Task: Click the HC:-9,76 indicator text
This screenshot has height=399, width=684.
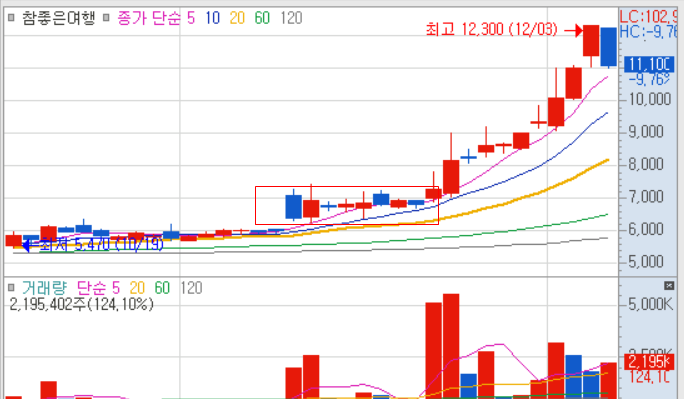Action: [x=648, y=31]
